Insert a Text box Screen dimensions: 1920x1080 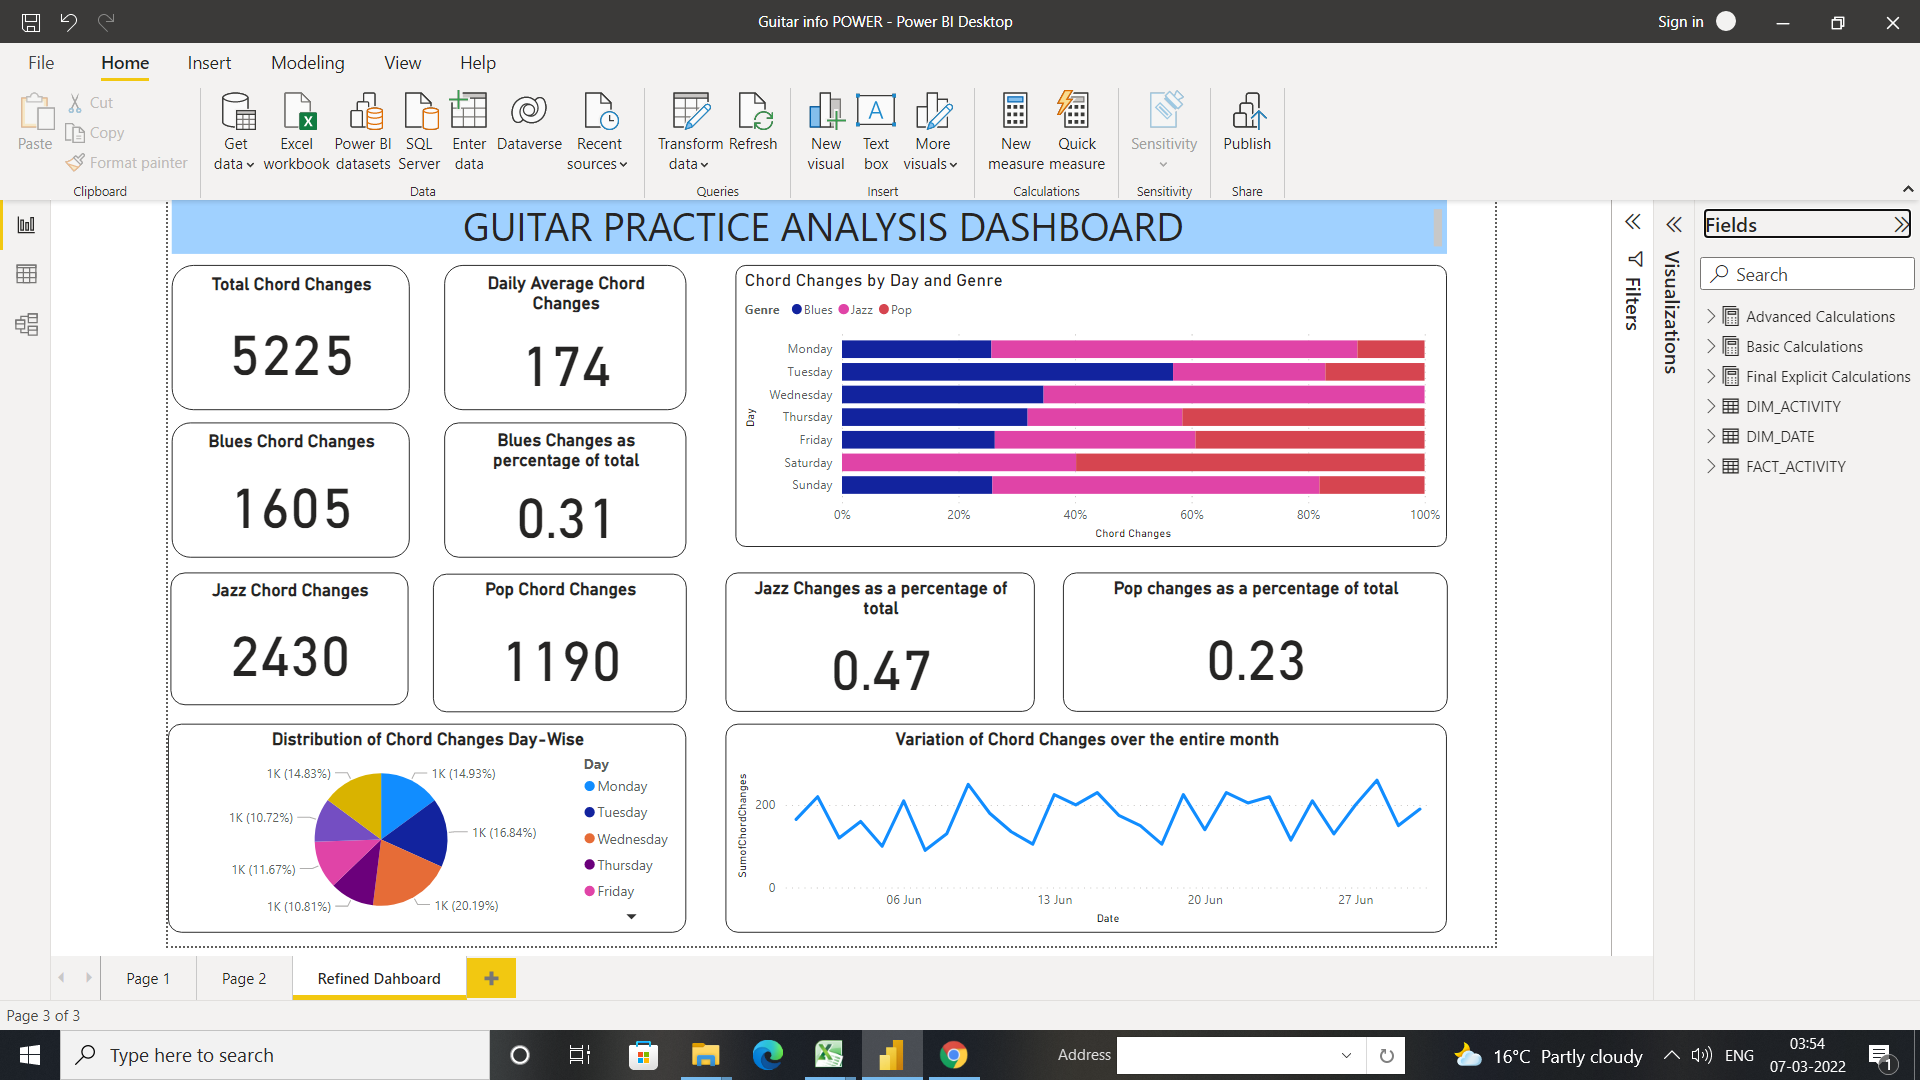875,131
